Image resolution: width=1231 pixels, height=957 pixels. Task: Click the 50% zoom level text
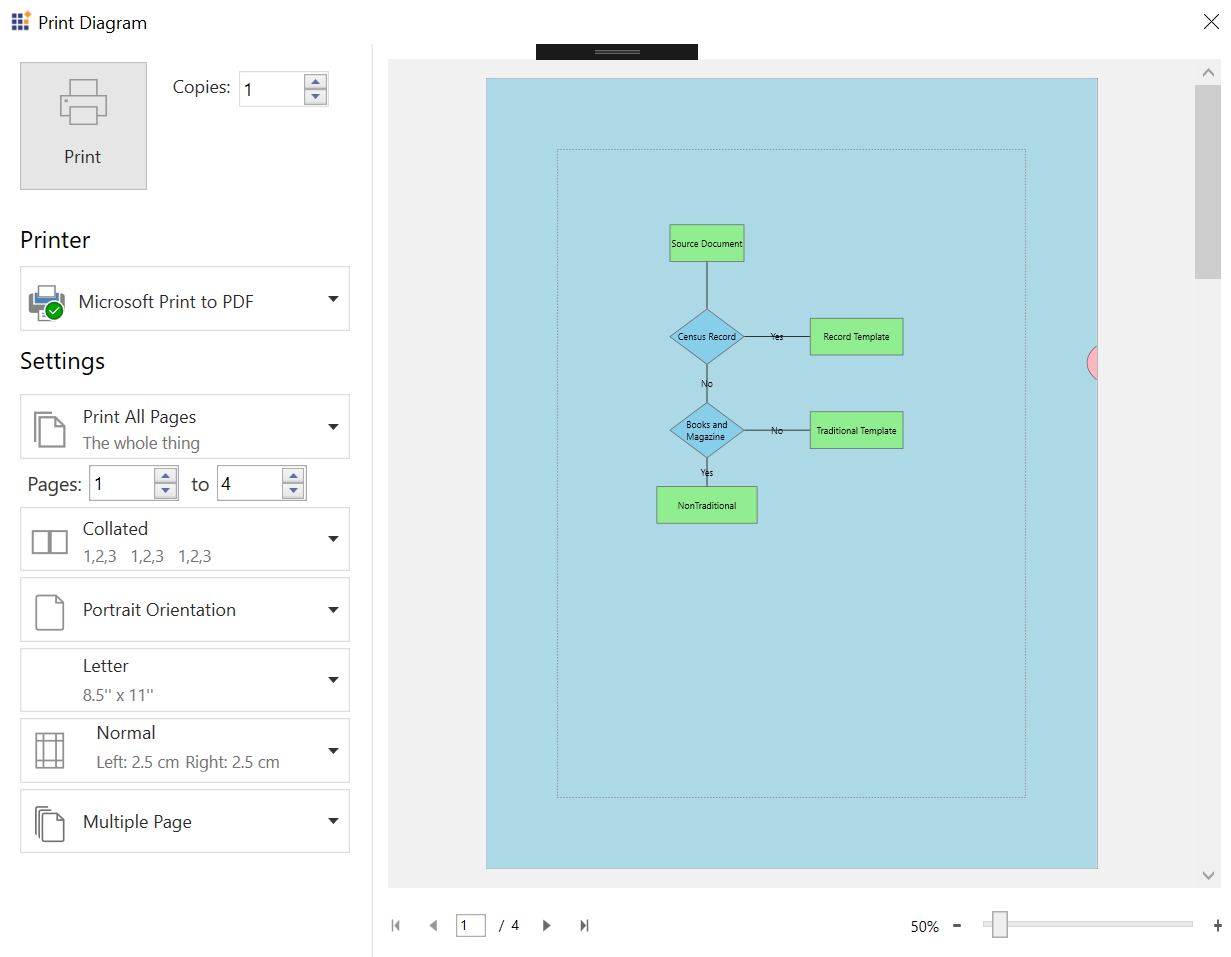924,927
